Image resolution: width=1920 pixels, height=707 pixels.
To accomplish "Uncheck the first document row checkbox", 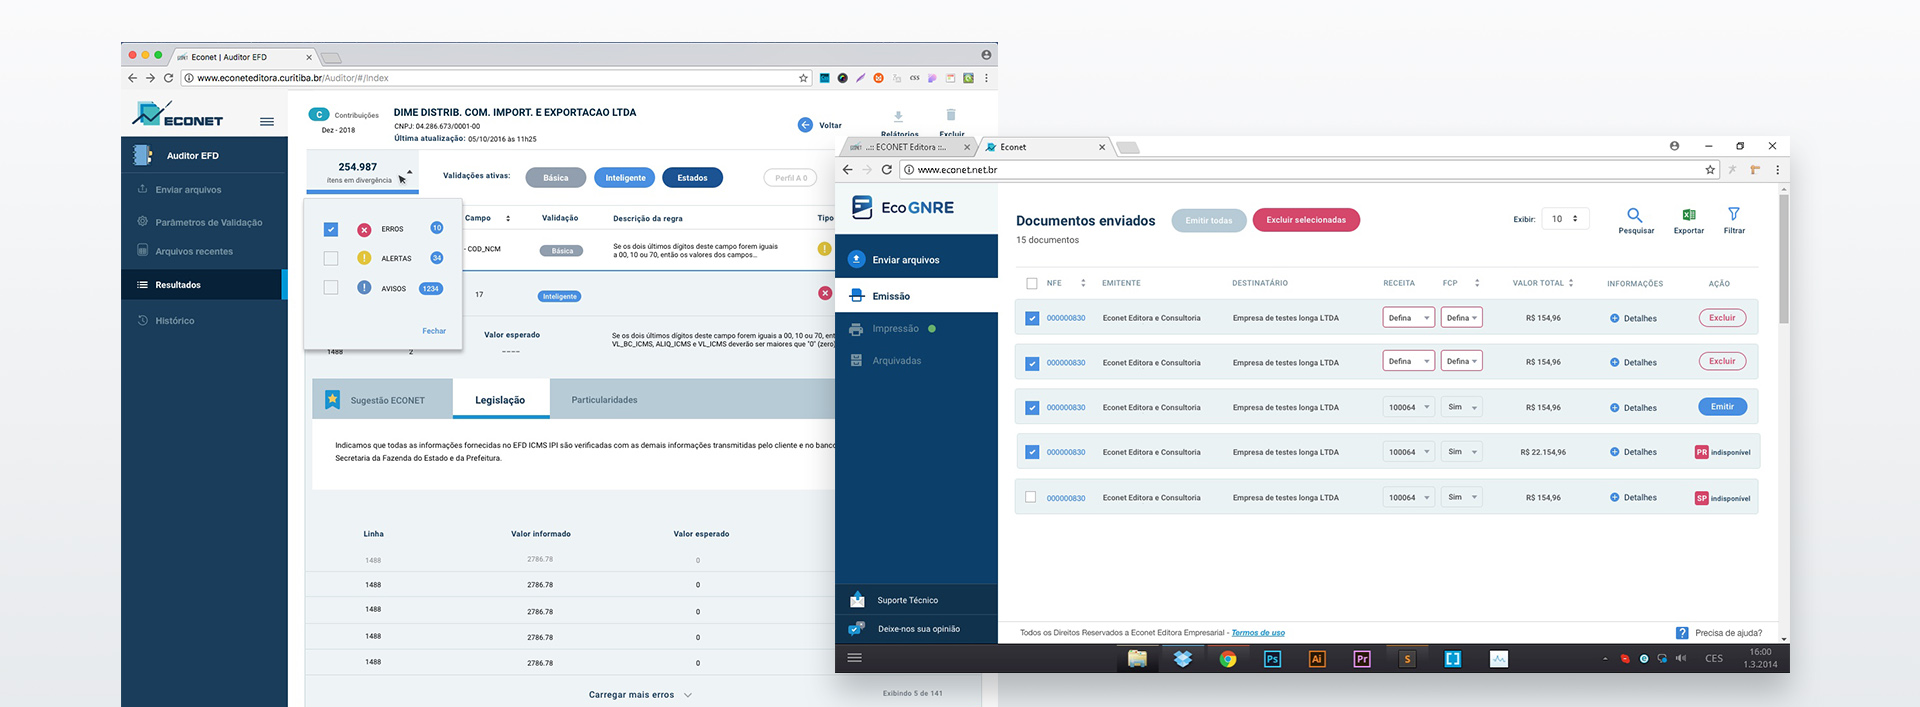I will 1032,318.
